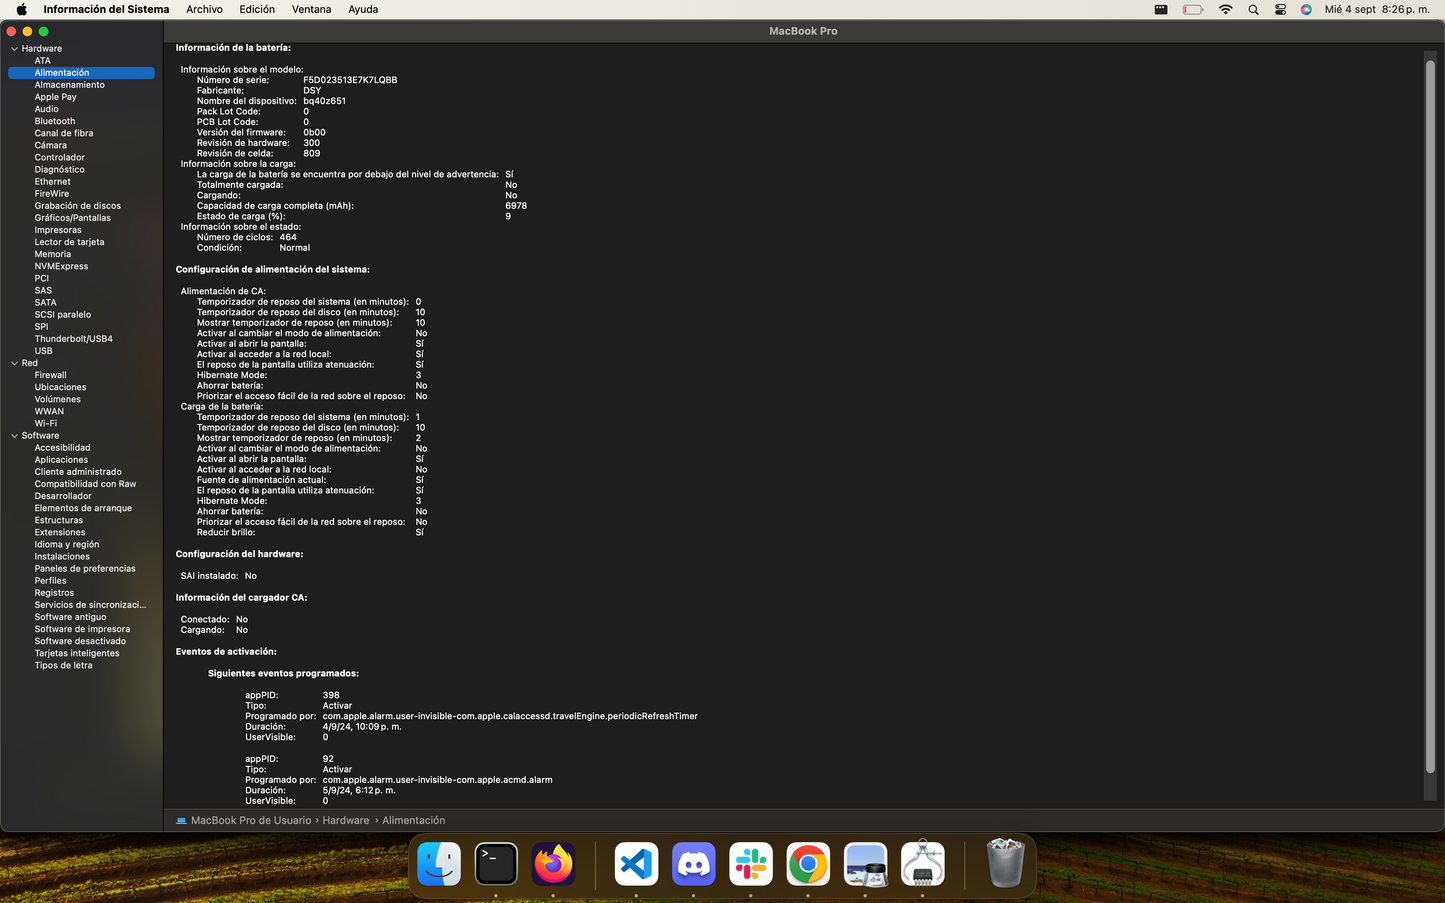The width and height of the screenshot is (1445, 903).
Task: Launch Google Chrome from the dock
Action: click(x=808, y=864)
